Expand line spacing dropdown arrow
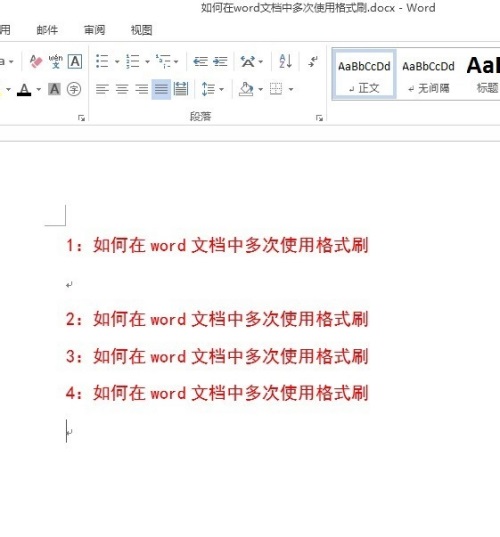This screenshot has width=500, height=537. 222,90
